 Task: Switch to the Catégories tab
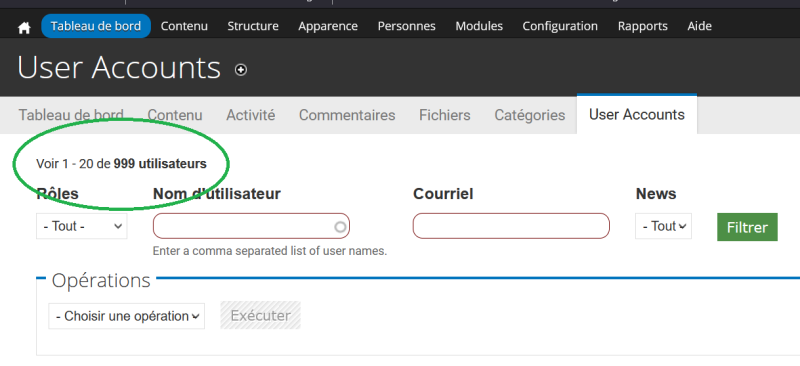coord(530,115)
